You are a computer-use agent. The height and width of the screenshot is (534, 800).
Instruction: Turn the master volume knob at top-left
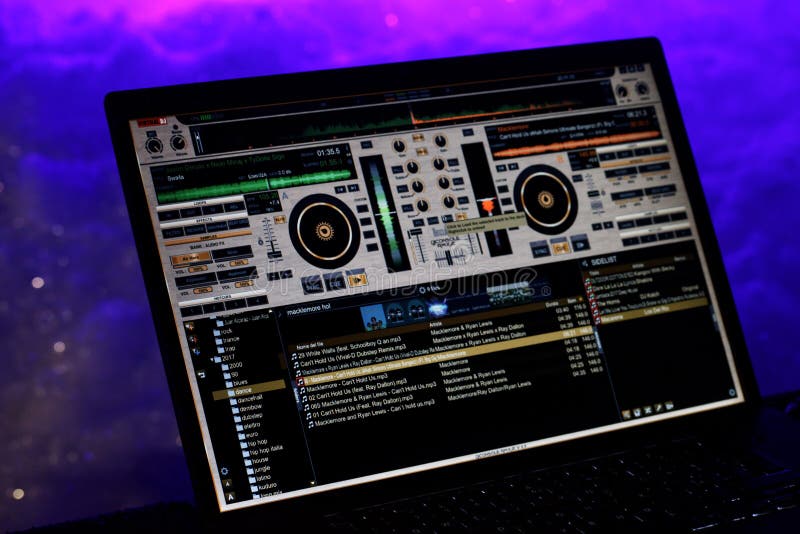[x=154, y=146]
